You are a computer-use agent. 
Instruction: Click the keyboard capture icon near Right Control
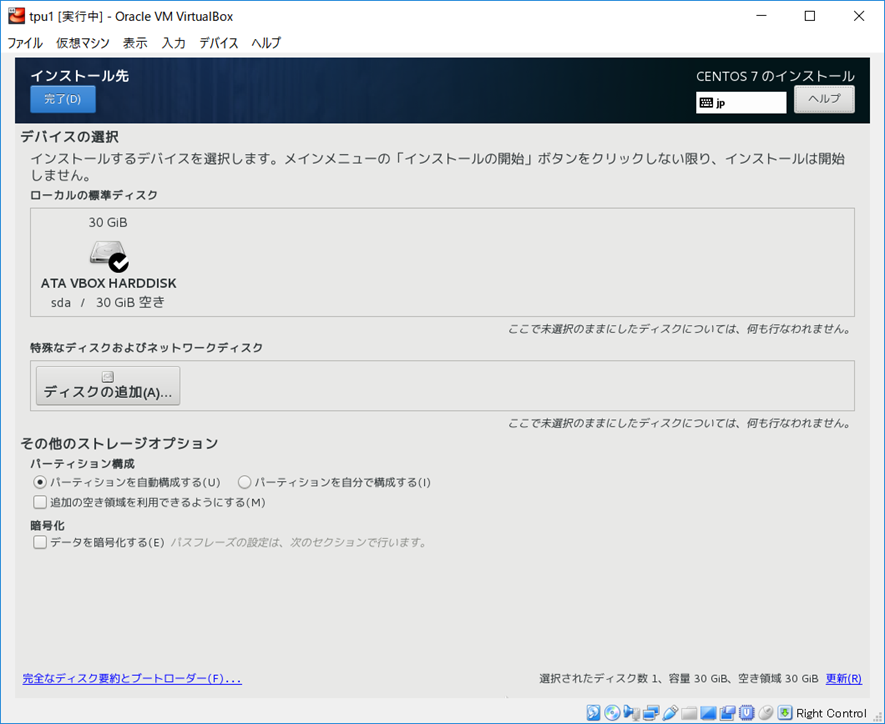783,713
